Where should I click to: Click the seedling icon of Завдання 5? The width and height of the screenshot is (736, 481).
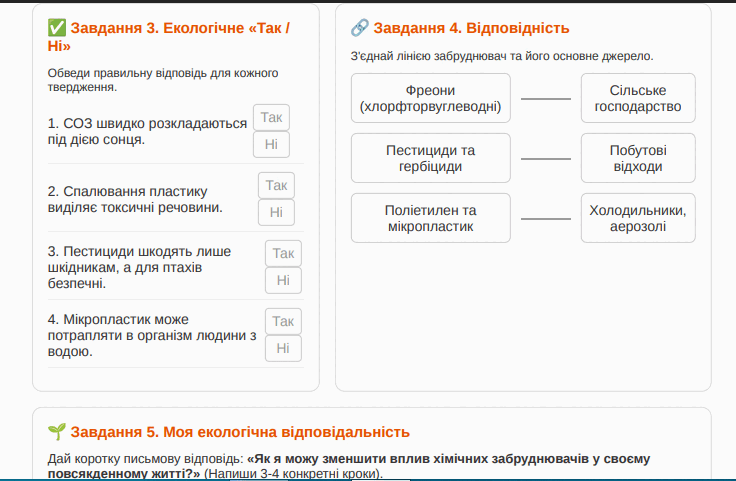57,432
